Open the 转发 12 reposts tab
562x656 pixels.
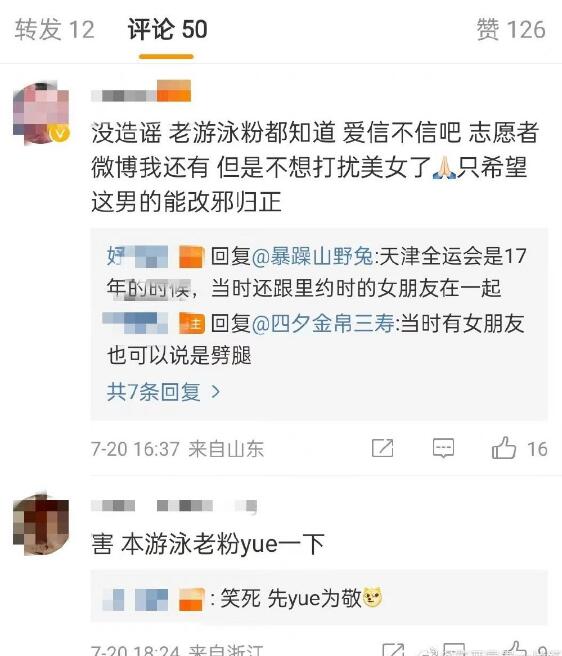click(x=54, y=30)
